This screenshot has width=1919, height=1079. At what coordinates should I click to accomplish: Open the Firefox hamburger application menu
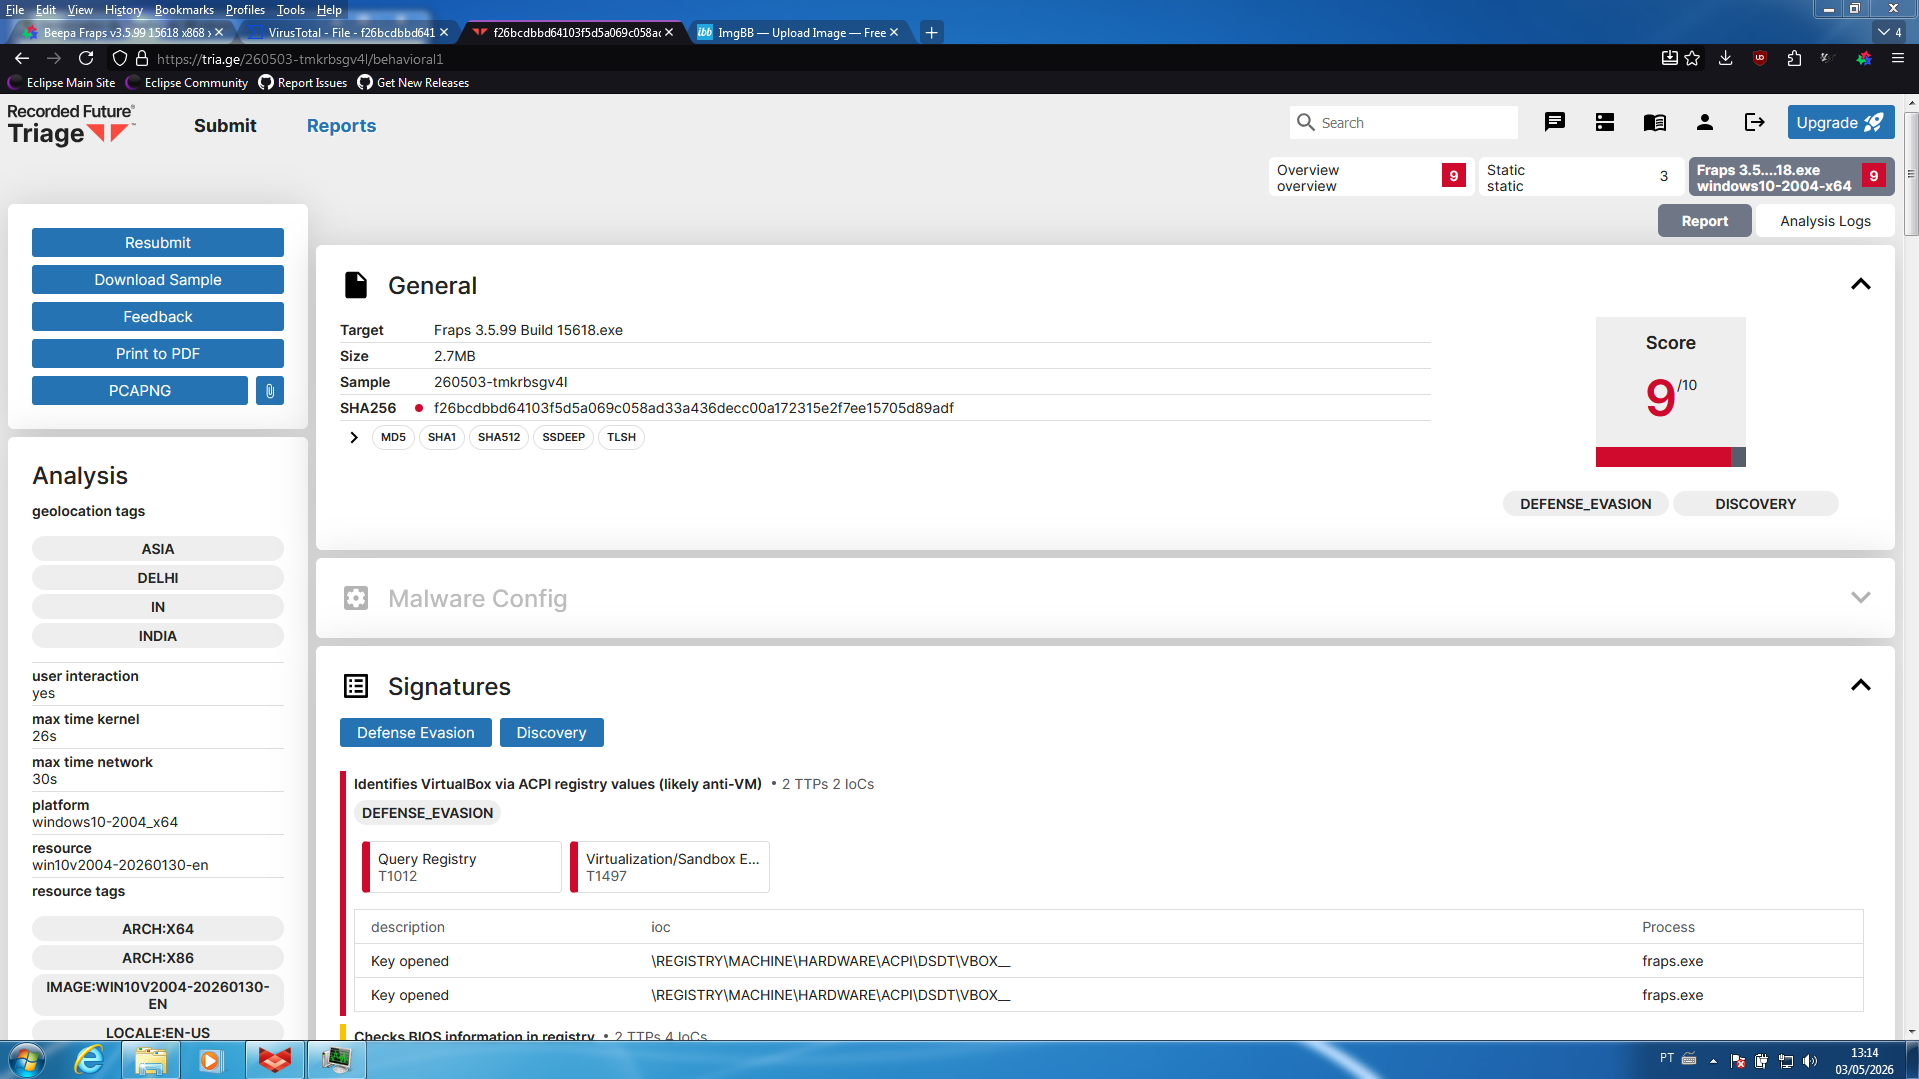coord(1897,58)
